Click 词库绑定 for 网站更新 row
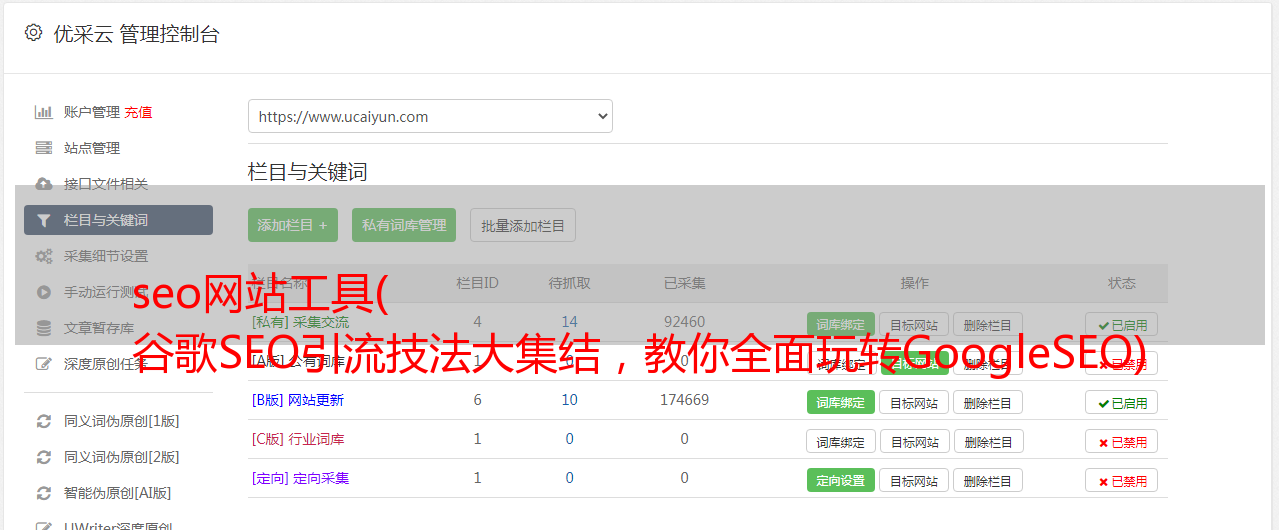 coord(841,402)
